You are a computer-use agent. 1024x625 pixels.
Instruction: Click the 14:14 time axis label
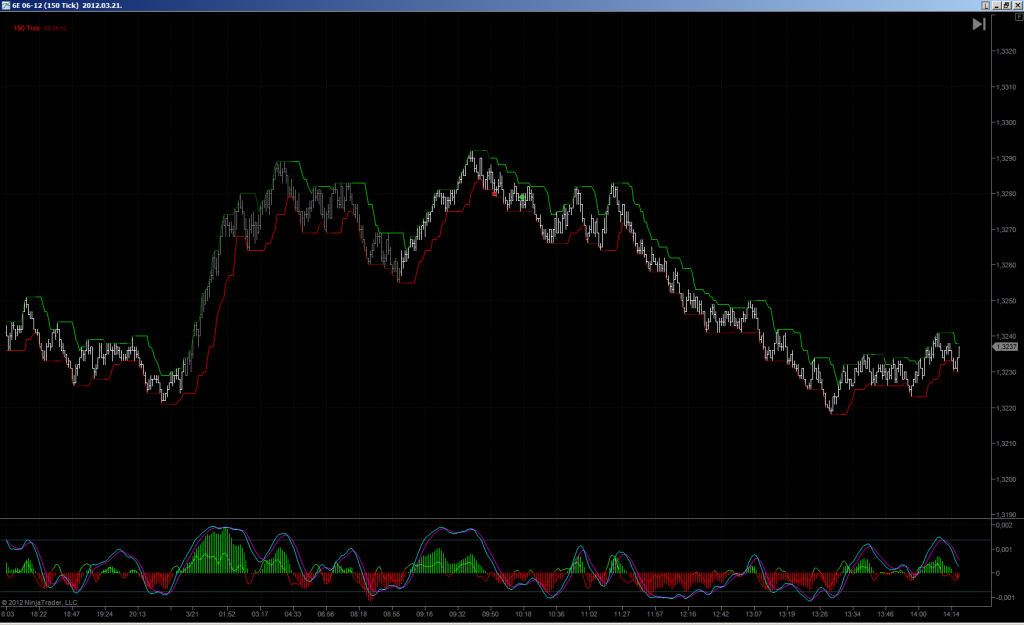(952, 614)
